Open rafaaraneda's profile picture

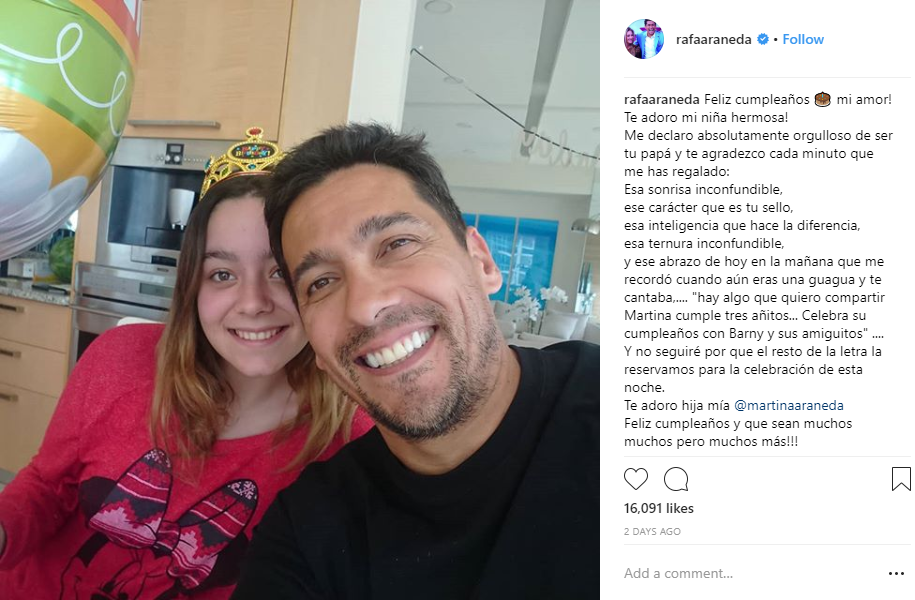(x=644, y=39)
